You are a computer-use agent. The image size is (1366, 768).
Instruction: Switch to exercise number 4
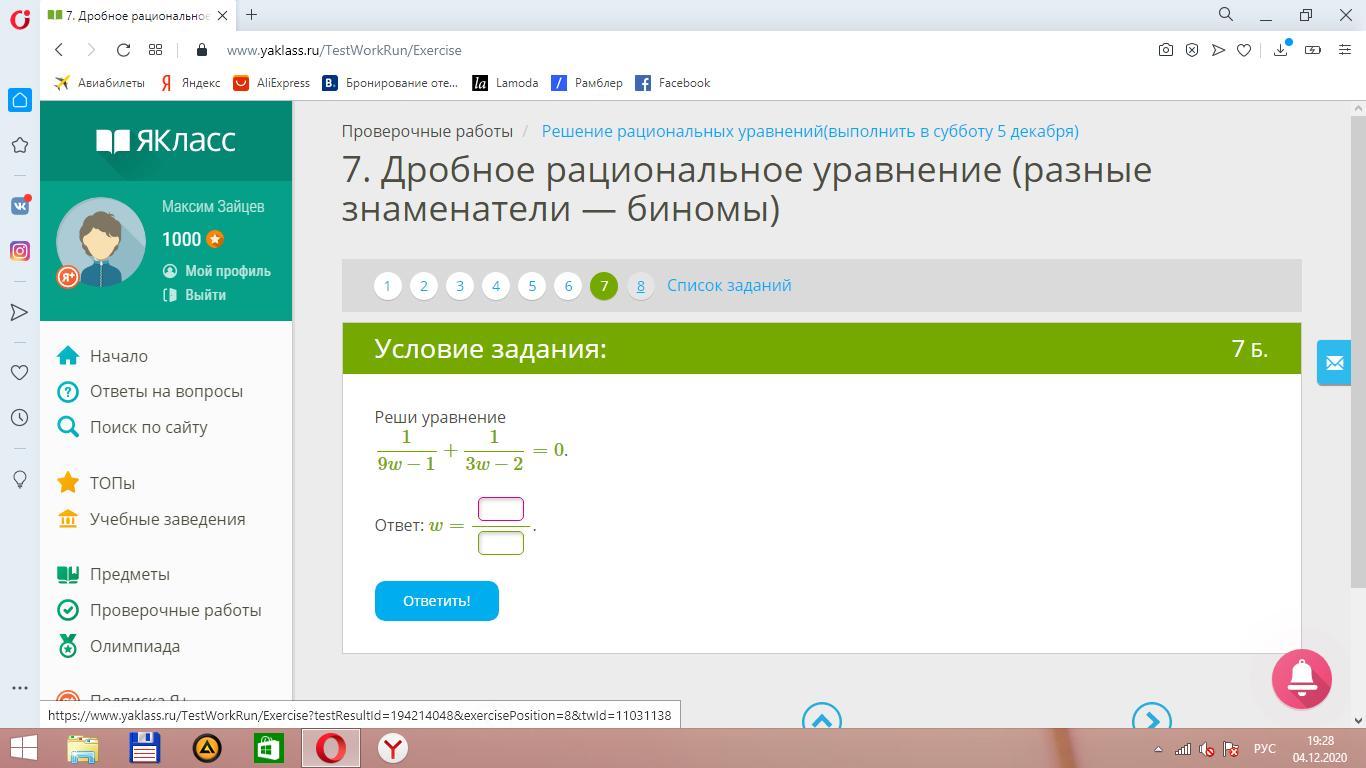click(x=496, y=286)
